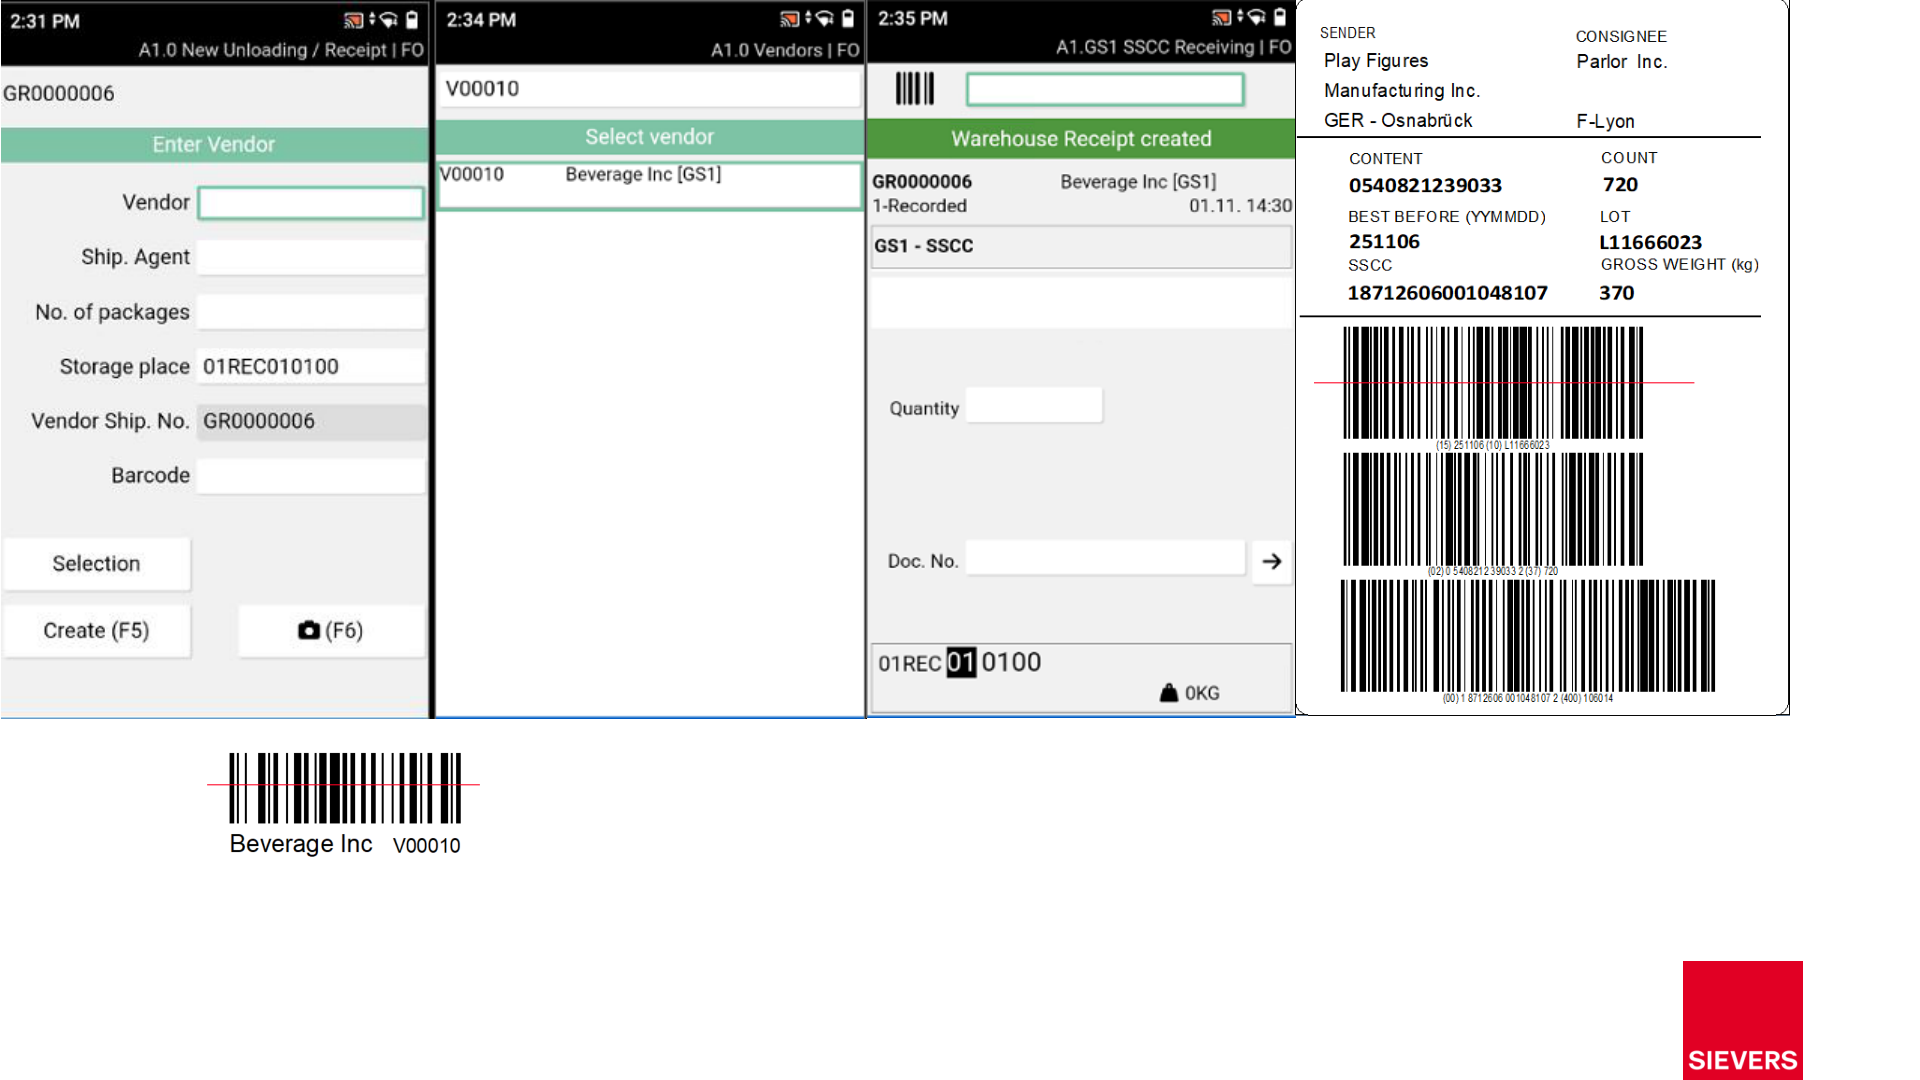The height and width of the screenshot is (1080, 1920).
Task: Click the content number 0540821239033 on label
Action: [1425, 186]
